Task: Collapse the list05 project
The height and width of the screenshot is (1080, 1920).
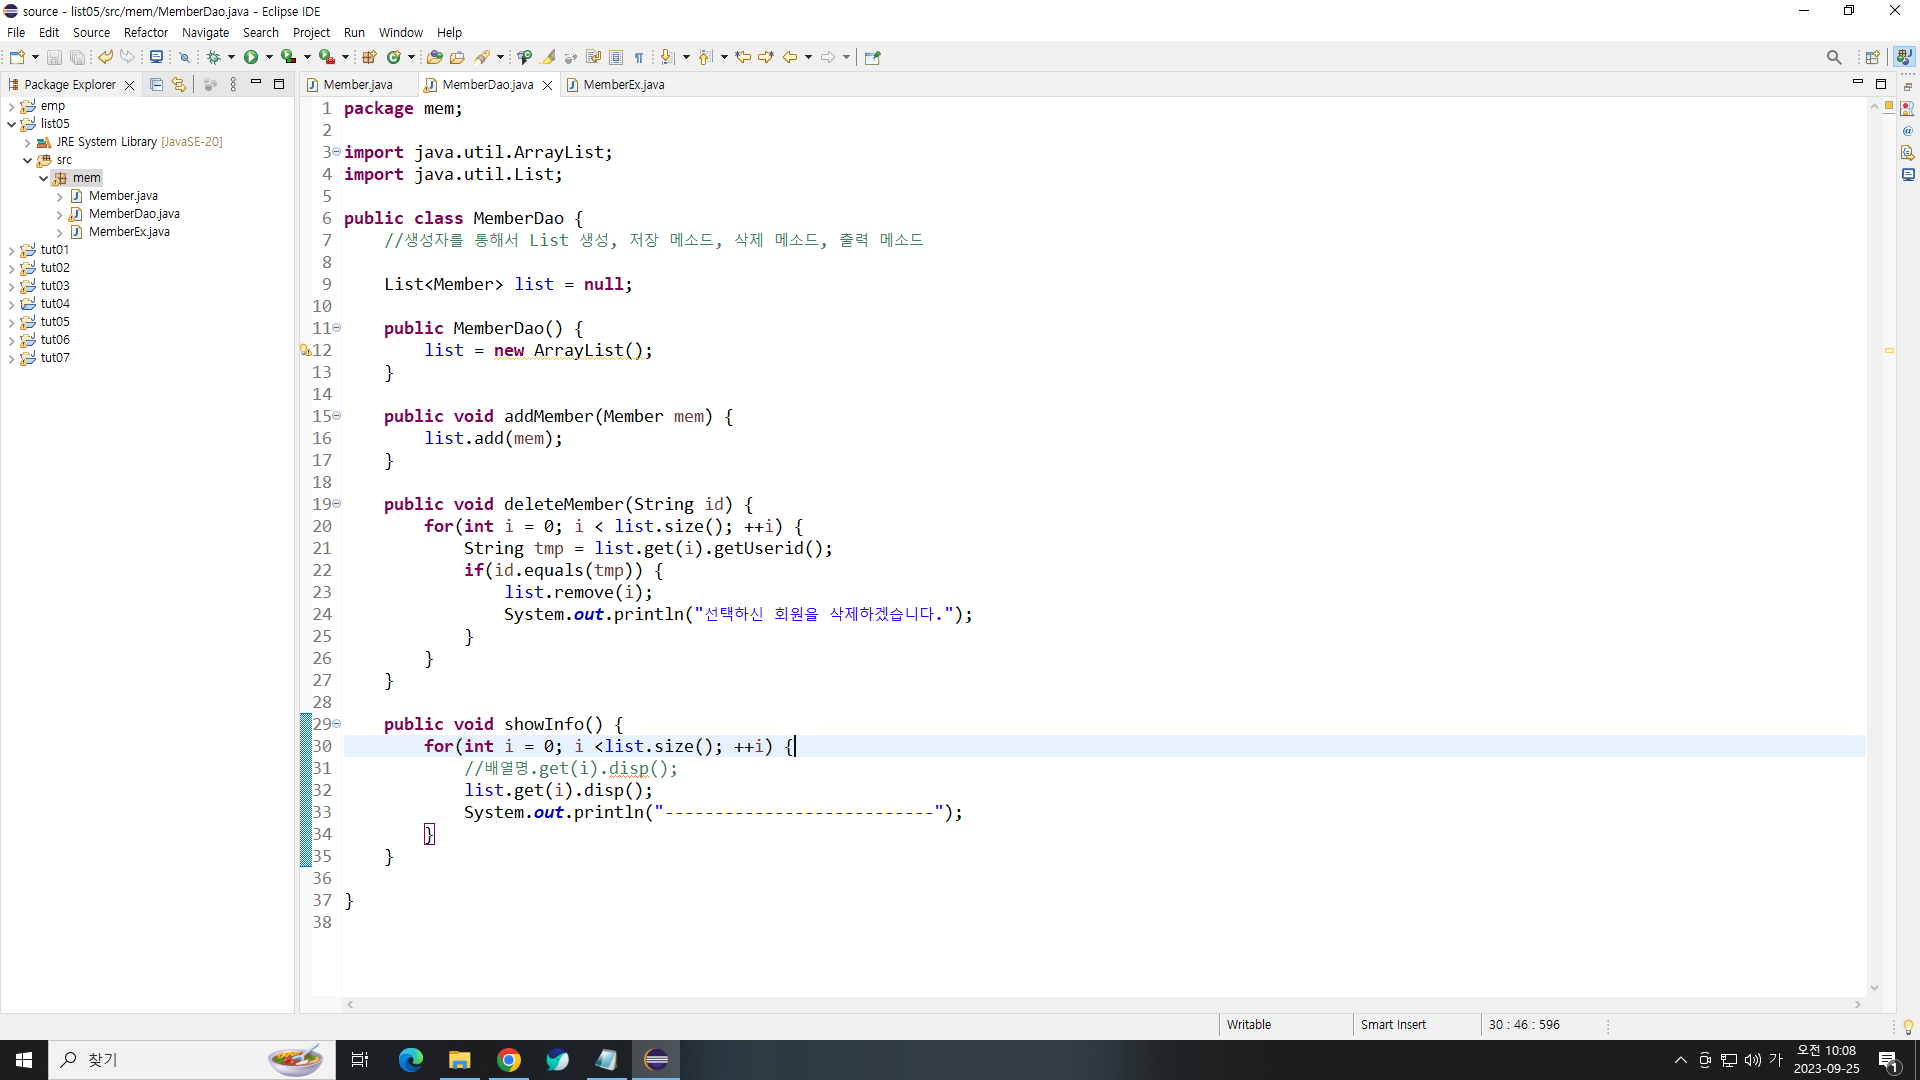Action: tap(11, 124)
